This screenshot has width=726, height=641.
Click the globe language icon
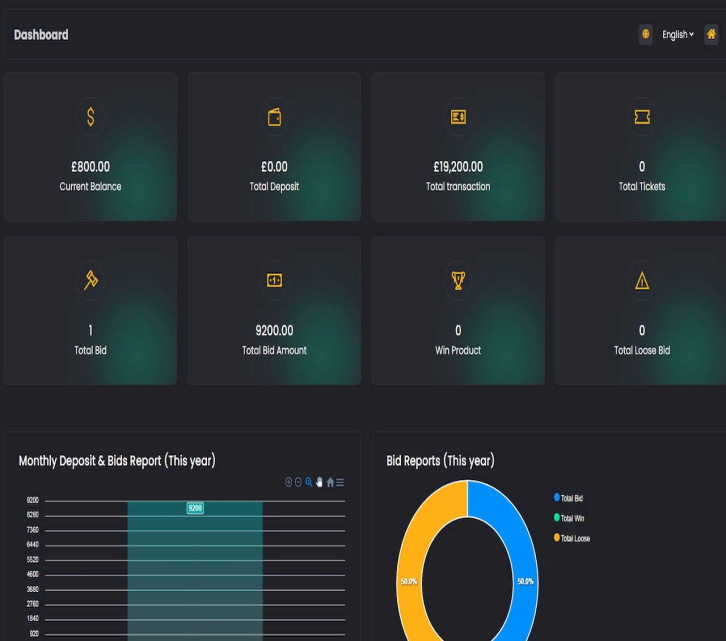click(x=645, y=34)
